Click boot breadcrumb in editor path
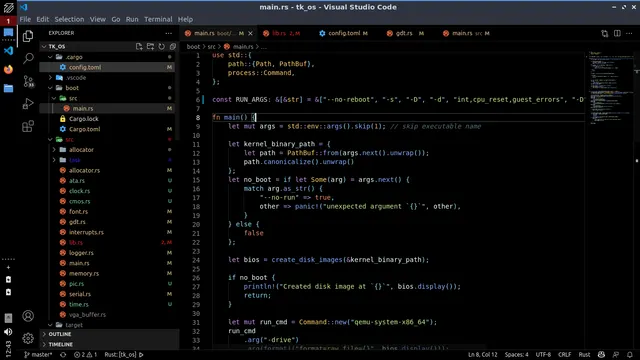The height and width of the screenshot is (360, 640). click(x=193, y=47)
